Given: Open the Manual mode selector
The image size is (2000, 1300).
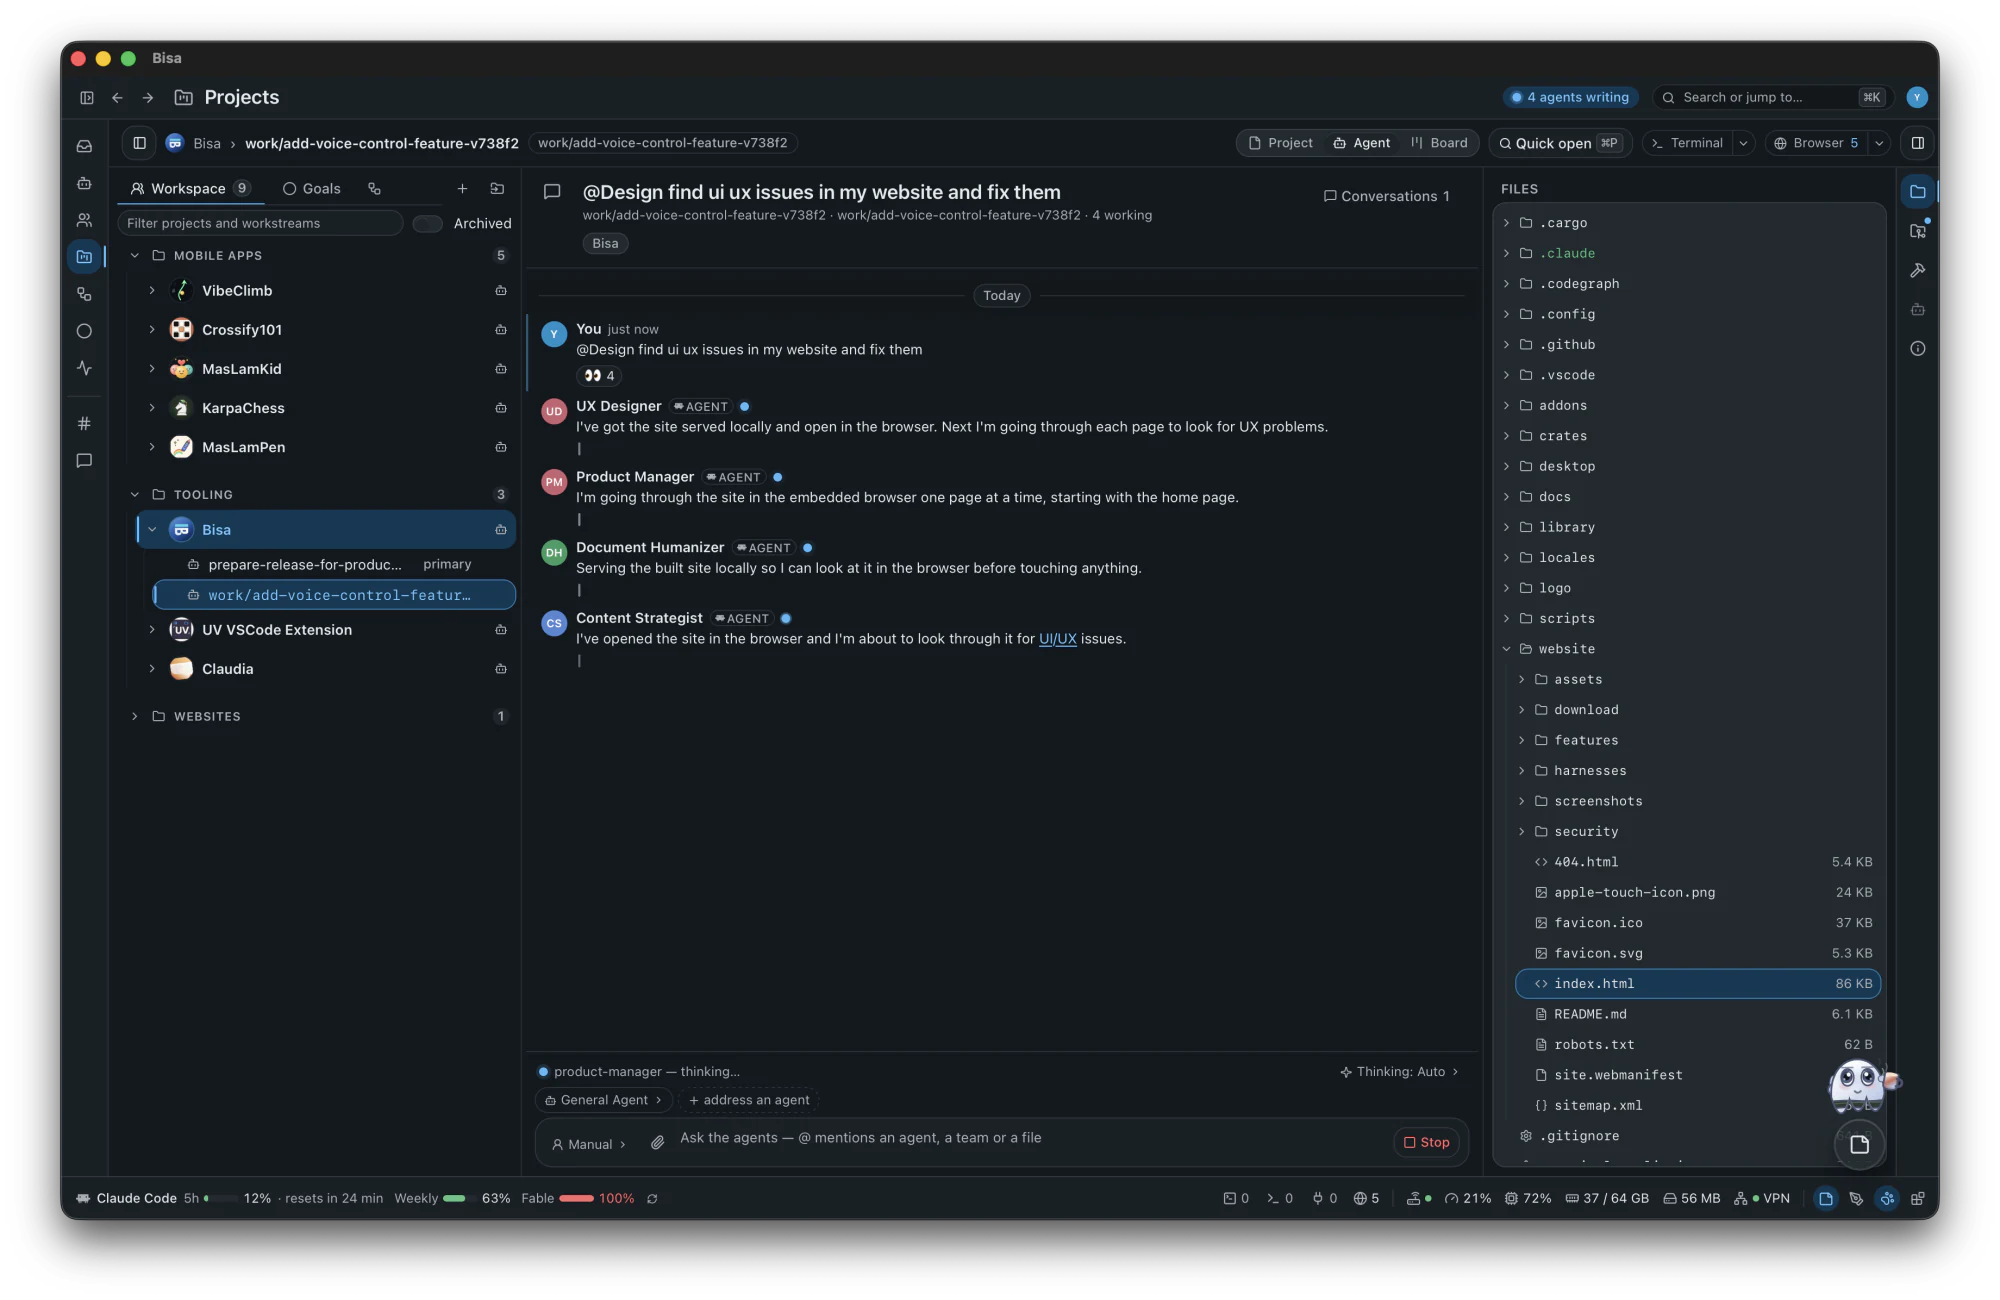Looking at the screenshot, I should coord(589,1144).
